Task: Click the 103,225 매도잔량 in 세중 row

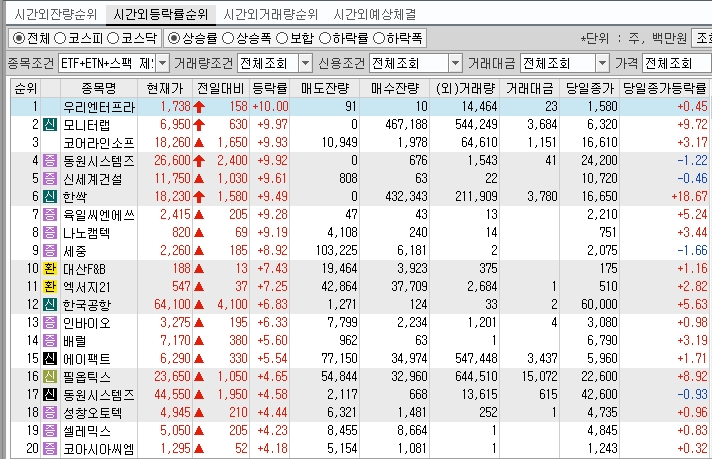Action: pyautogui.click(x=337, y=251)
